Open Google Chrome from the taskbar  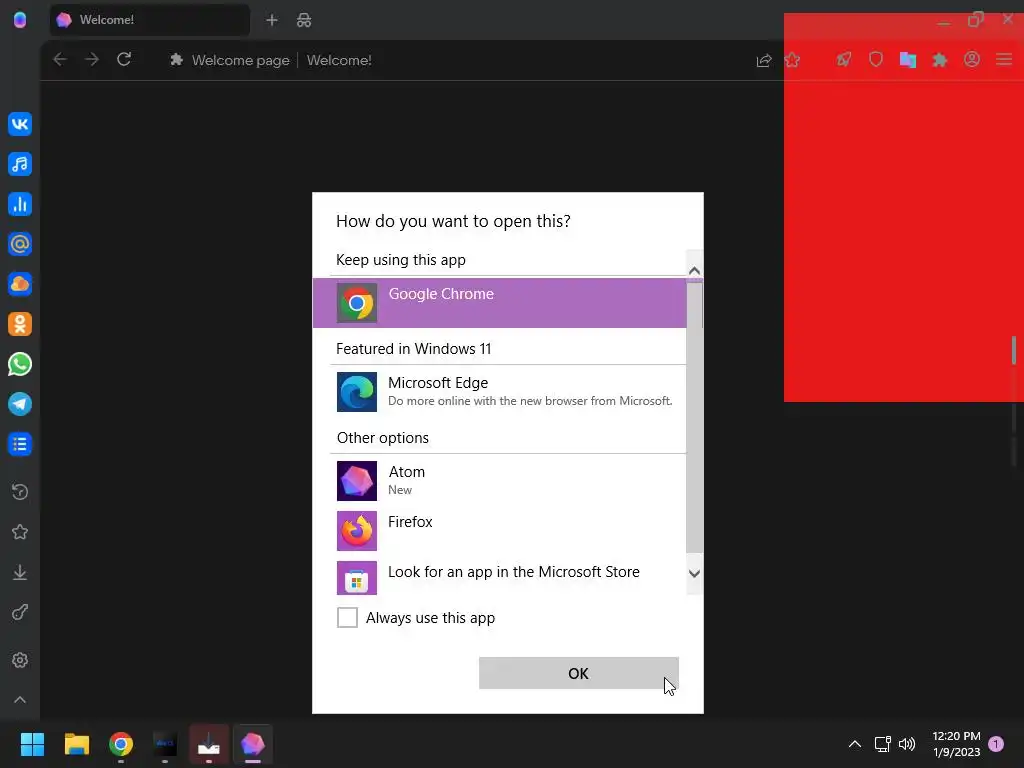click(121, 744)
